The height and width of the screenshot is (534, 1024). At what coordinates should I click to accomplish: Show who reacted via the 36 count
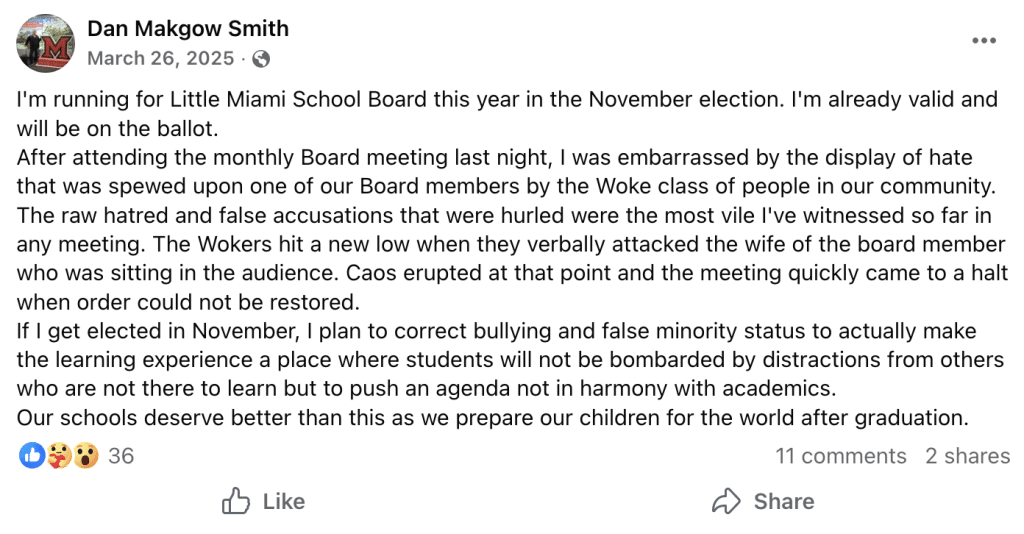121,456
